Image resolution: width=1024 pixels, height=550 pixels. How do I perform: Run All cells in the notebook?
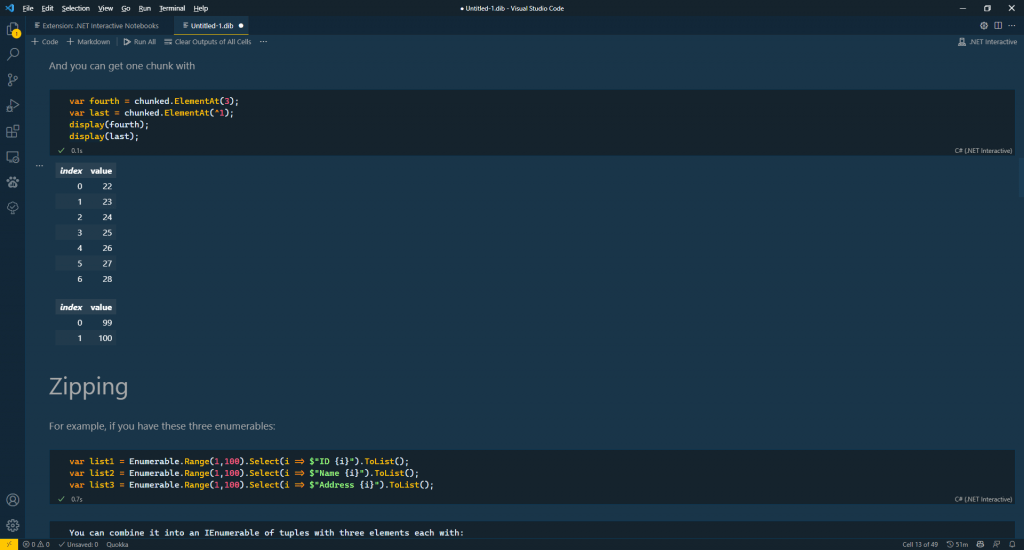(140, 42)
